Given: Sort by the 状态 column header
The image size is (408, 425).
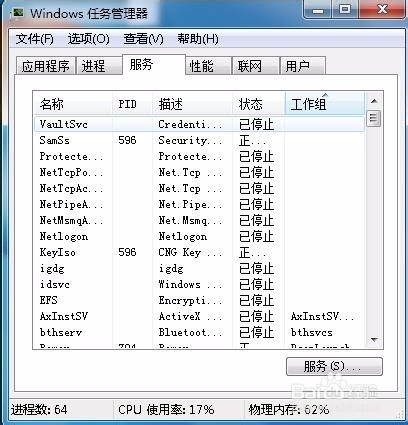Looking at the screenshot, I should tap(259, 104).
